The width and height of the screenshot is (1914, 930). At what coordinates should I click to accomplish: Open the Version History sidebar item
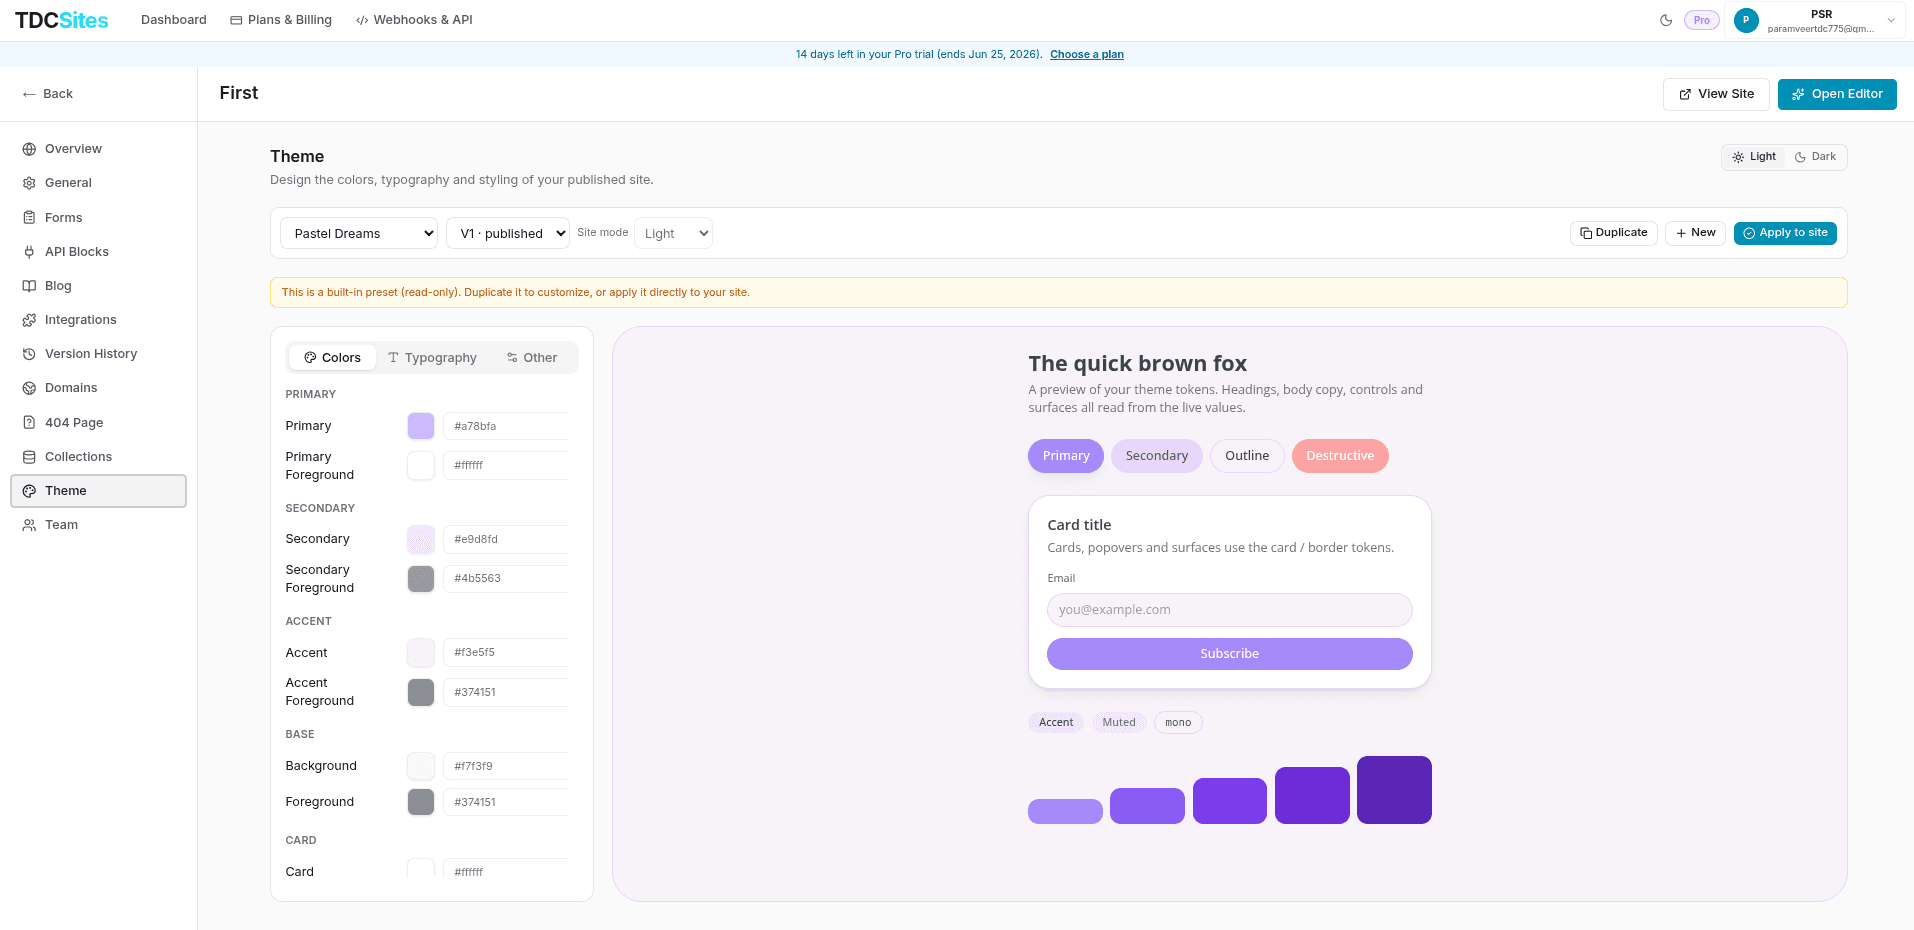(98, 354)
